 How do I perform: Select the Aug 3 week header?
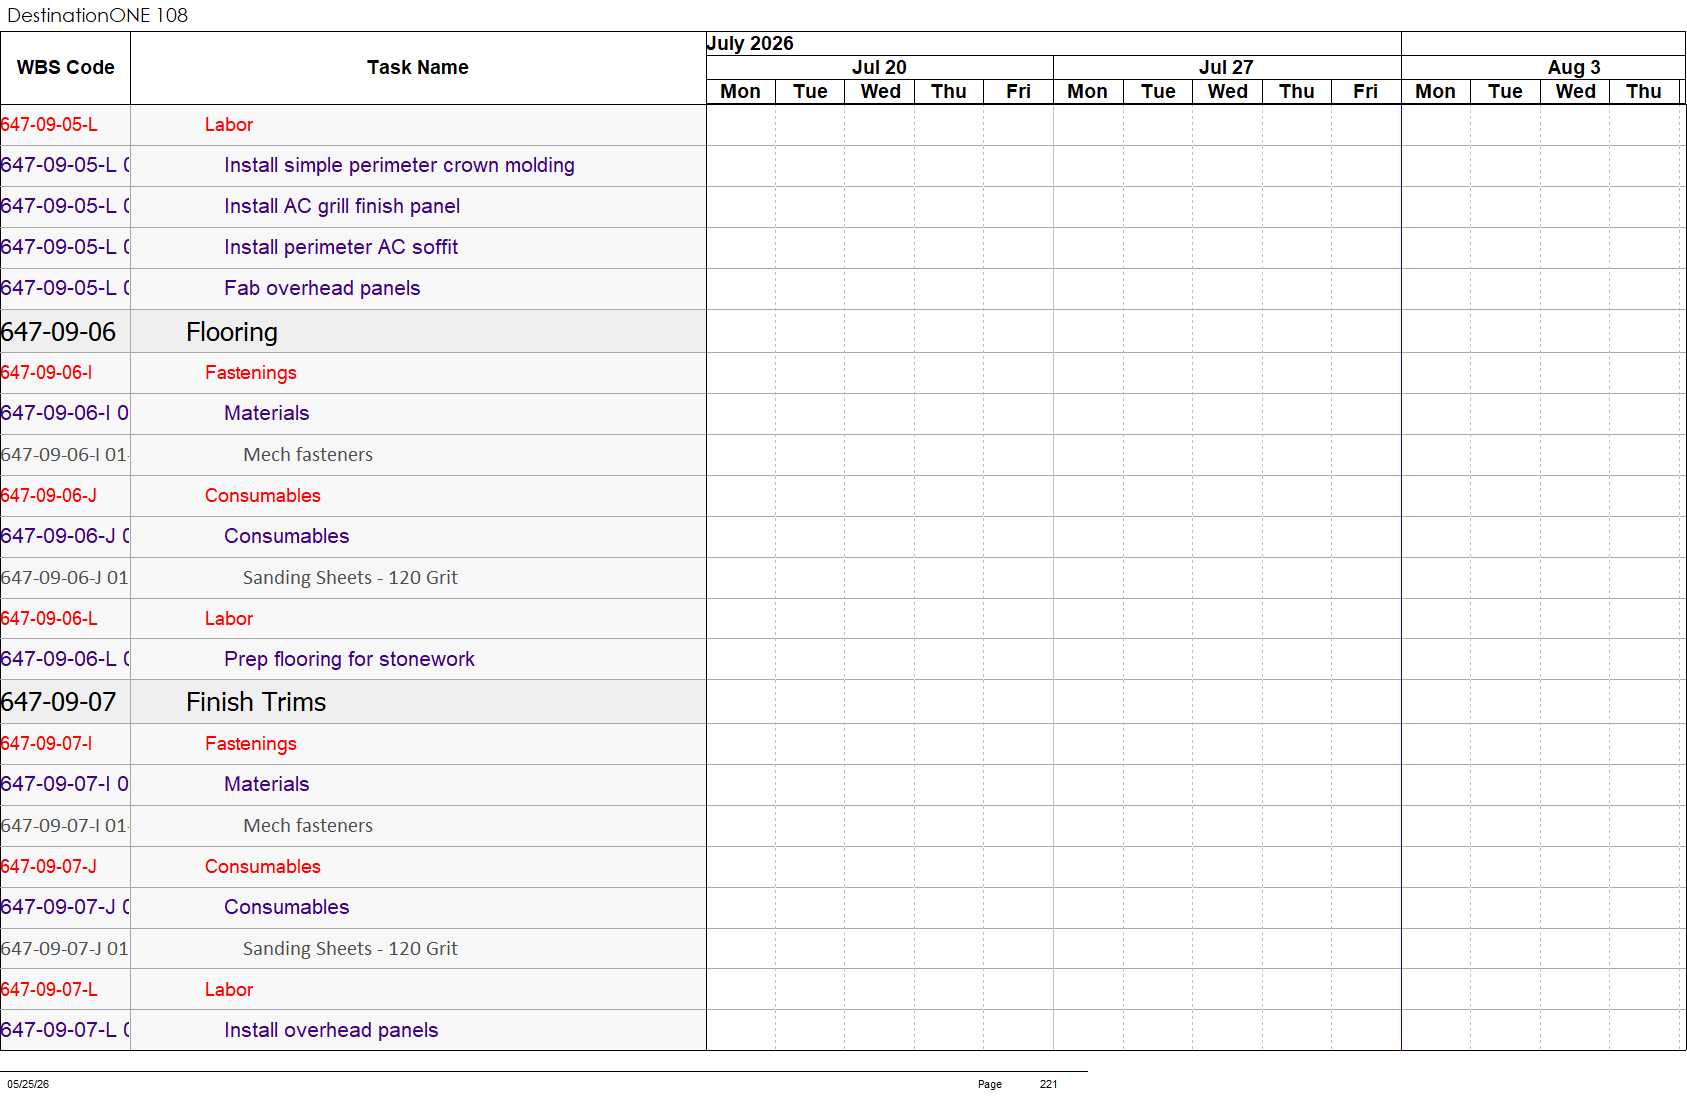(1573, 67)
